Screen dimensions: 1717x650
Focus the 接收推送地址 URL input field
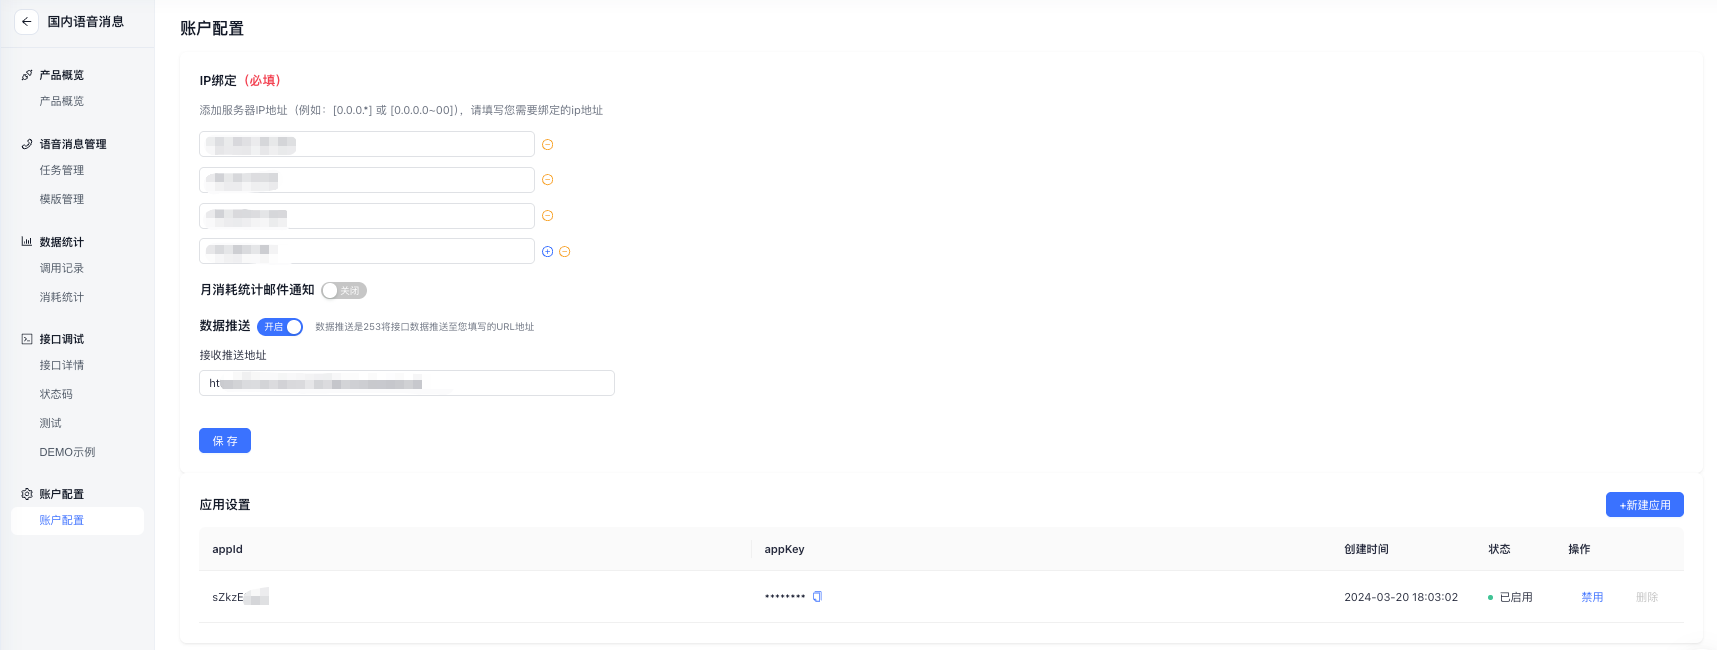pyautogui.click(x=407, y=383)
